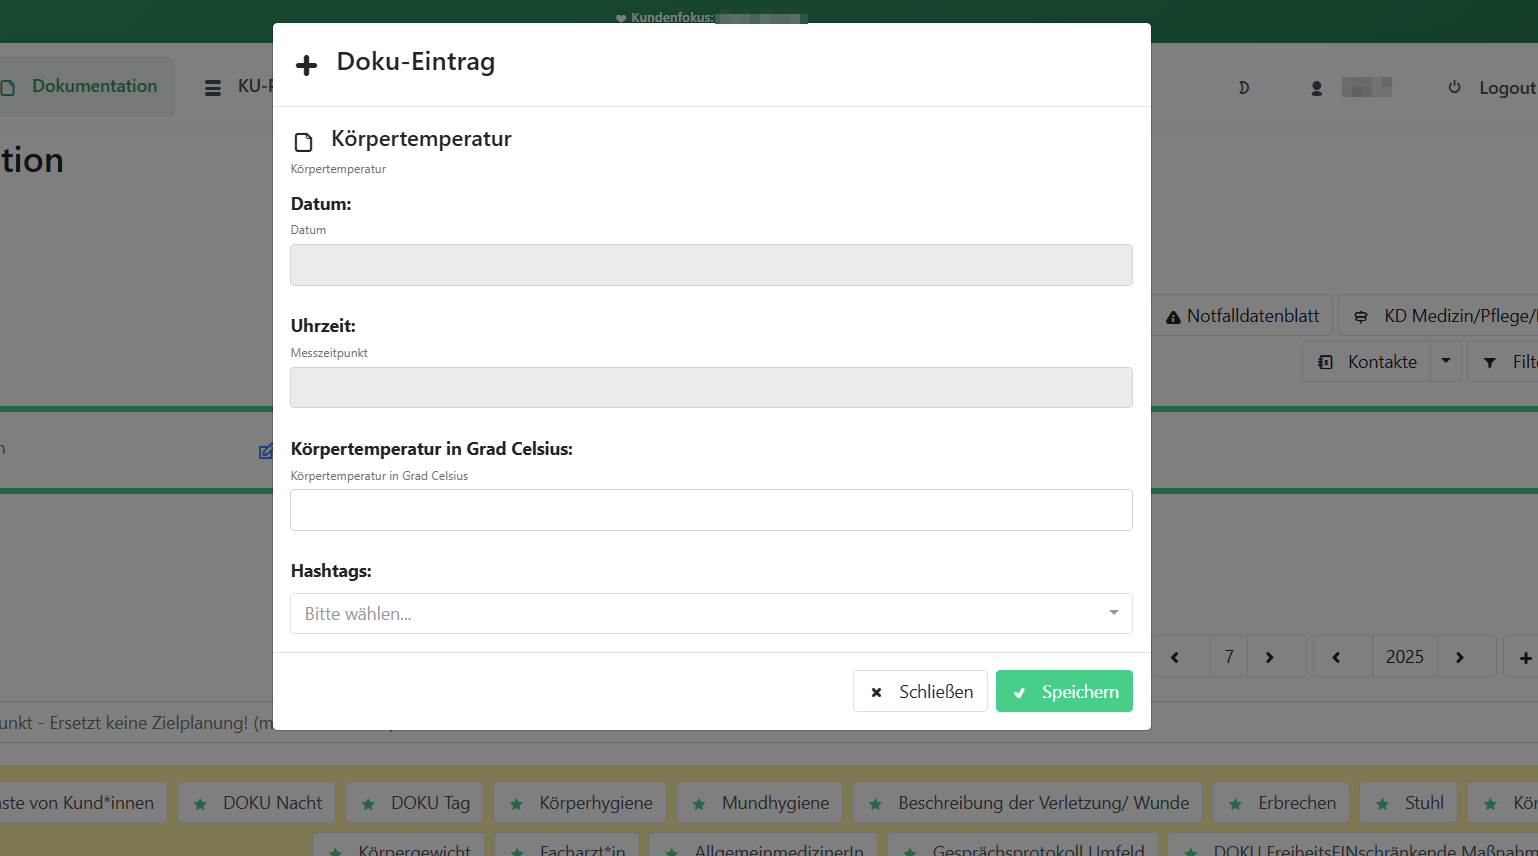Select the Mundhygiene favorite tag
The image size is (1538, 856).
[760, 803]
